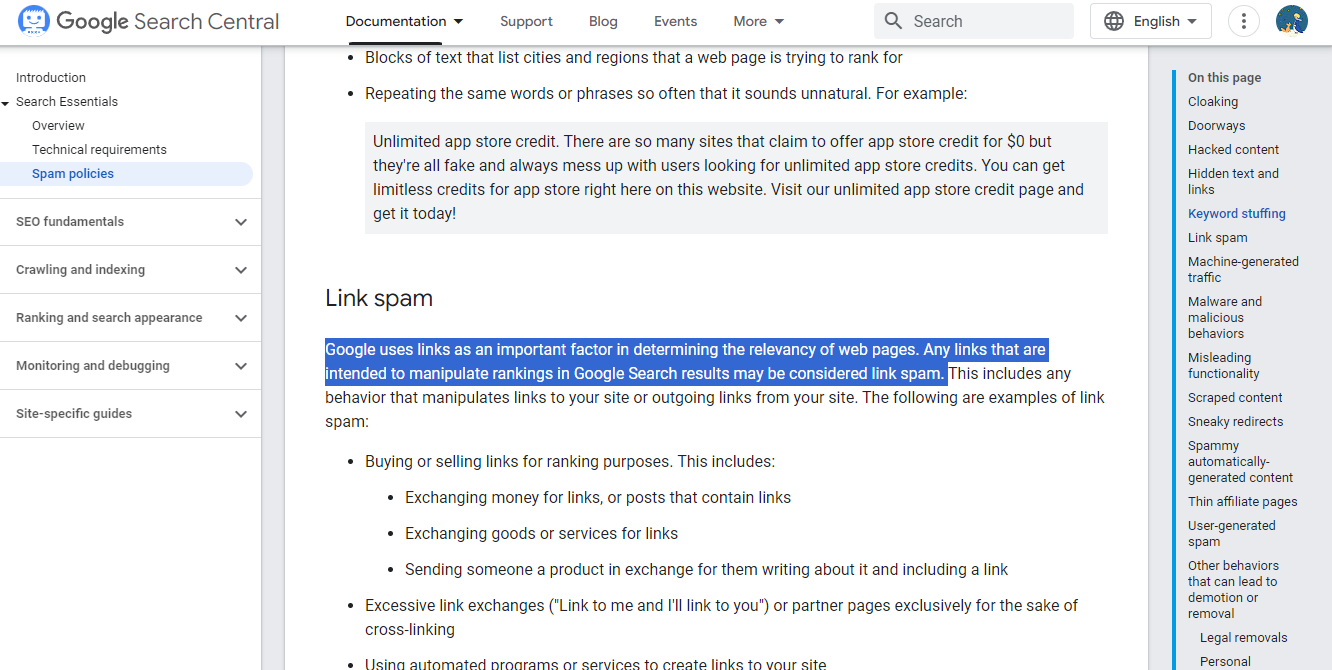Go to the Blog tab
Screen dimensions: 1332x670
603,21
